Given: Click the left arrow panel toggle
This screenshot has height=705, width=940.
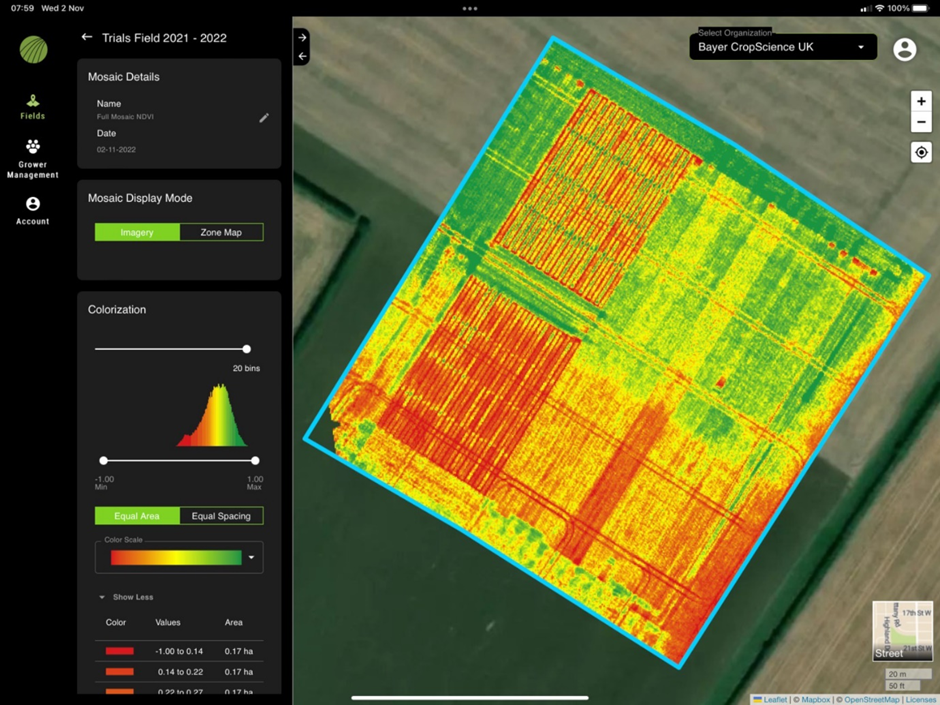Looking at the screenshot, I should click(302, 56).
